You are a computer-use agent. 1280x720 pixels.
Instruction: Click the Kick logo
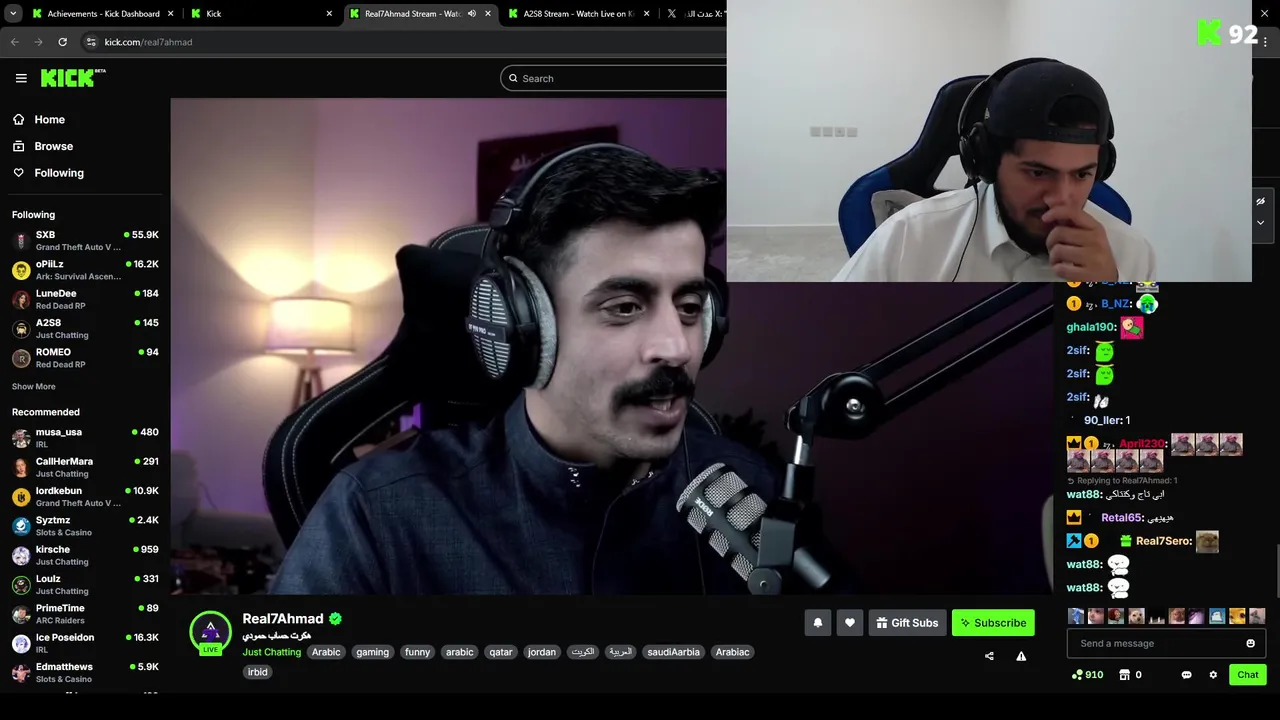point(73,78)
